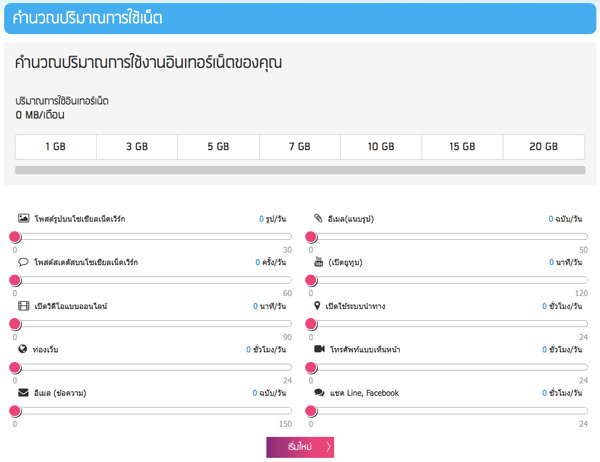Click the slider handle for YouTube minutes
This screenshot has width=600, height=462.
(311, 281)
